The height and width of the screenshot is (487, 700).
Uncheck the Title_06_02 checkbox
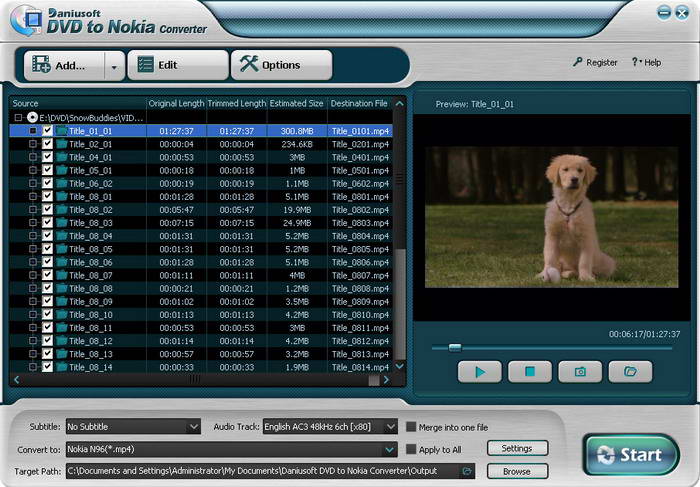click(47, 183)
